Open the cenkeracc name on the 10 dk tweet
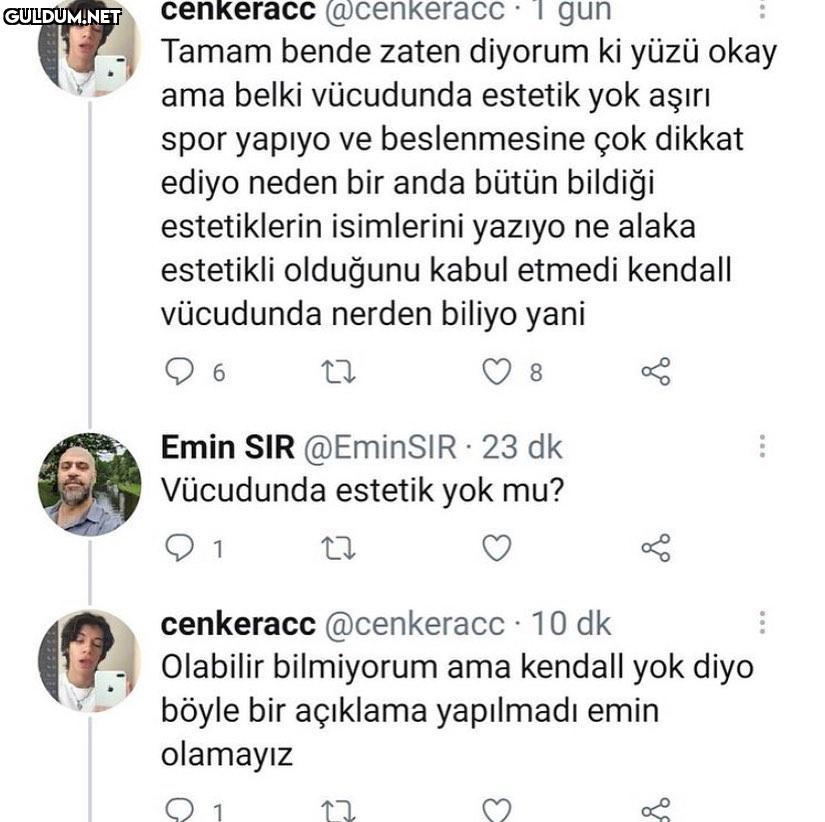 [237, 623]
